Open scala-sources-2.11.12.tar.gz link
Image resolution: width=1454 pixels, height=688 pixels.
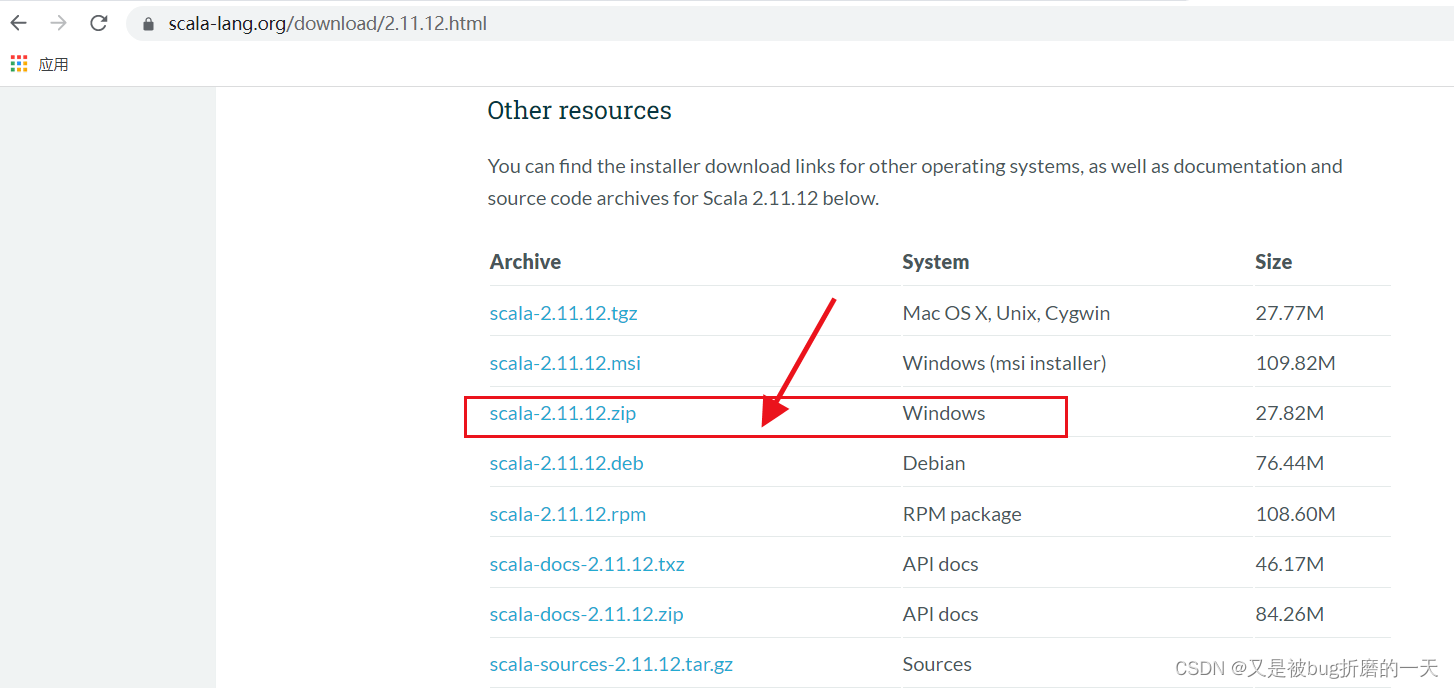point(611,664)
